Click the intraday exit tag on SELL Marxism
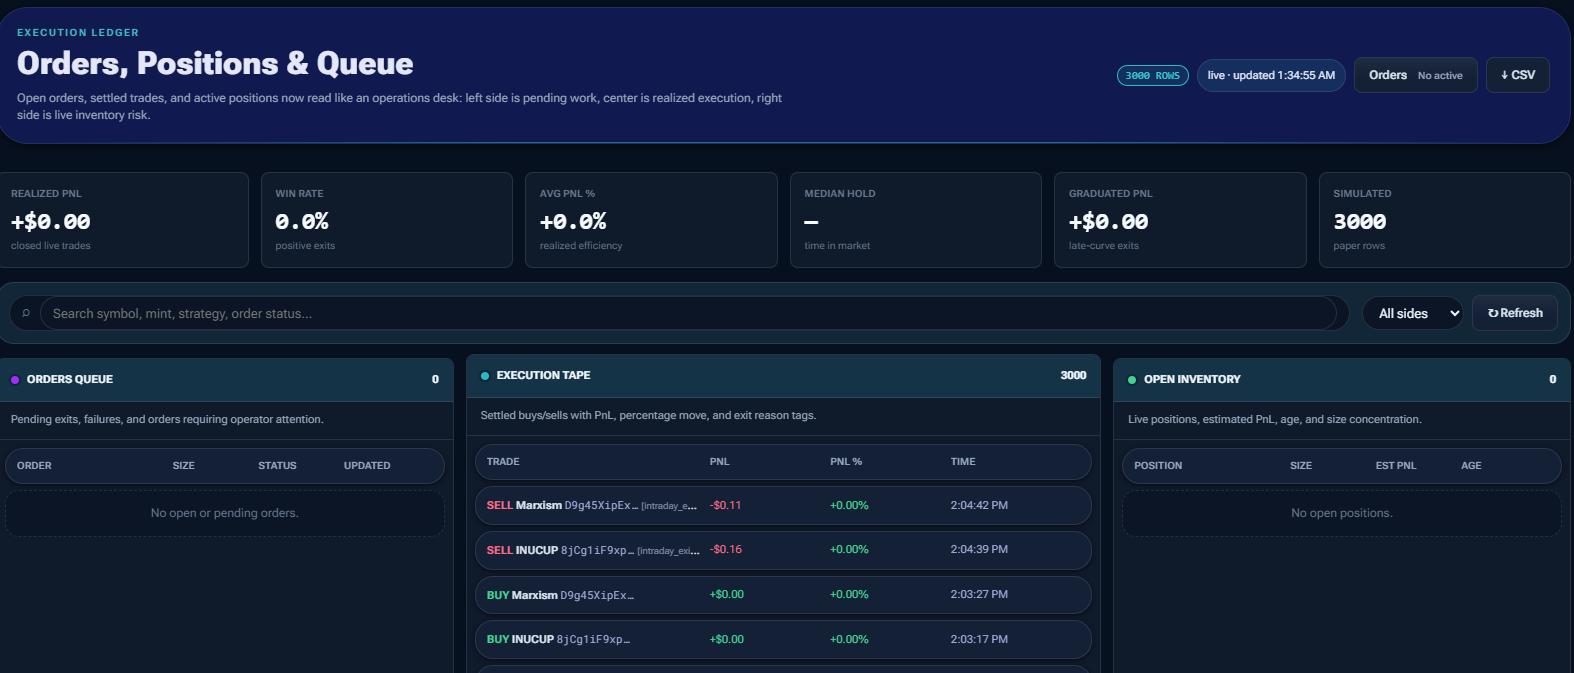1574x673 pixels. point(669,507)
